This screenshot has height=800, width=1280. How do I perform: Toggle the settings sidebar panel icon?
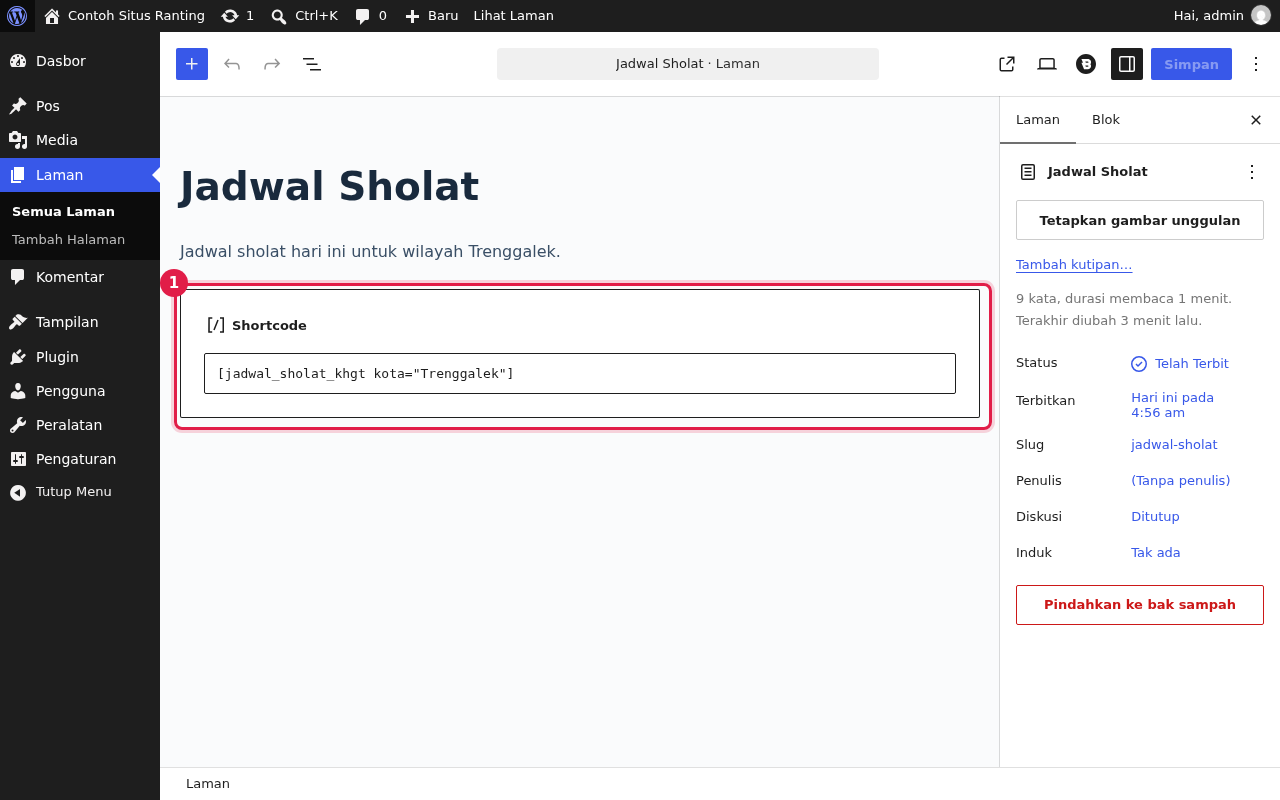click(x=1127, y=64)
